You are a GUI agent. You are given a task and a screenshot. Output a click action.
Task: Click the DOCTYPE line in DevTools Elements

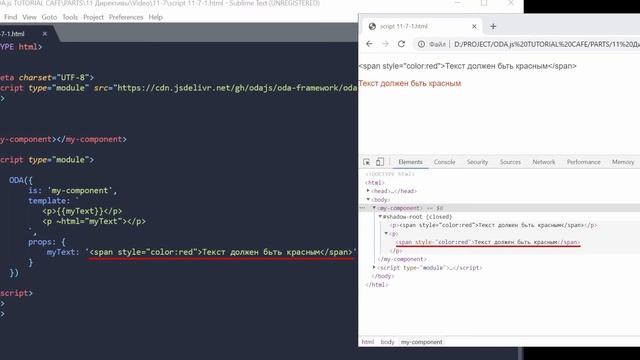click(390, 174)
